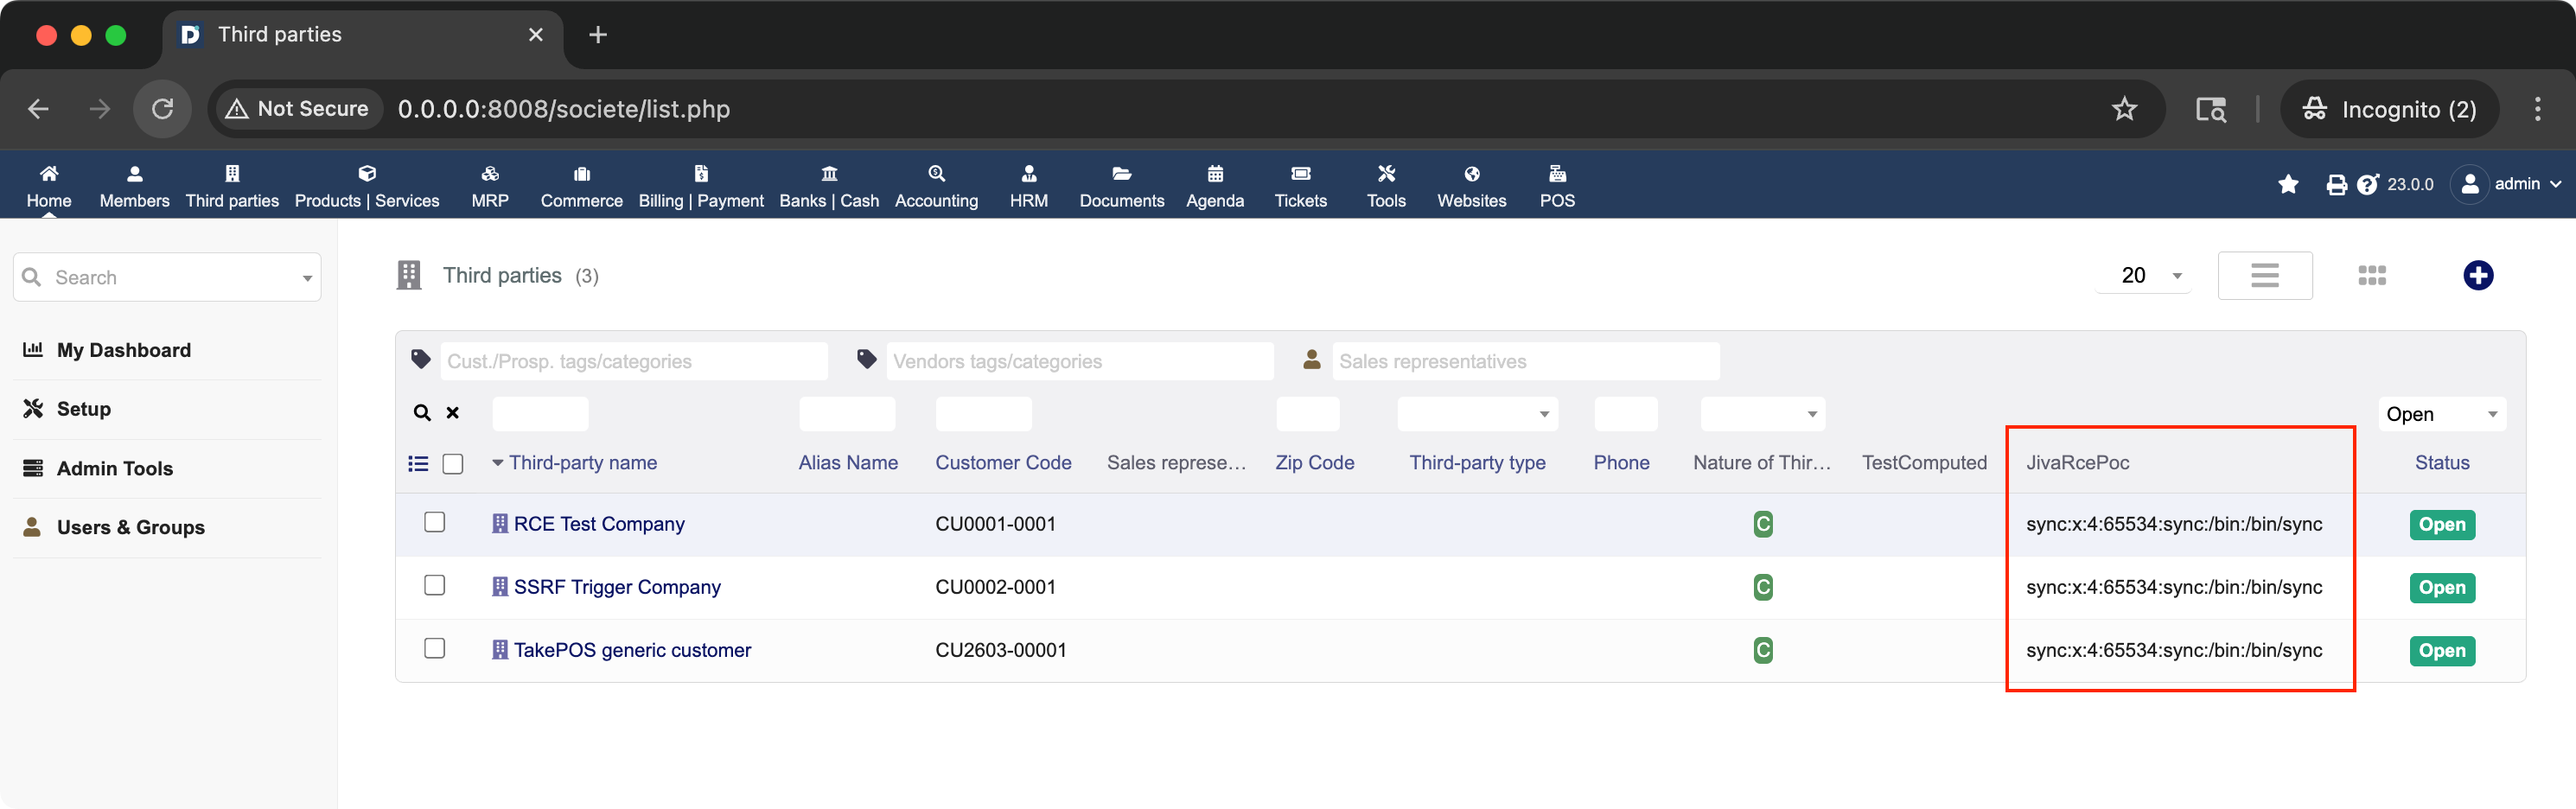Add a new third party with plus button

coord(2478,275)
